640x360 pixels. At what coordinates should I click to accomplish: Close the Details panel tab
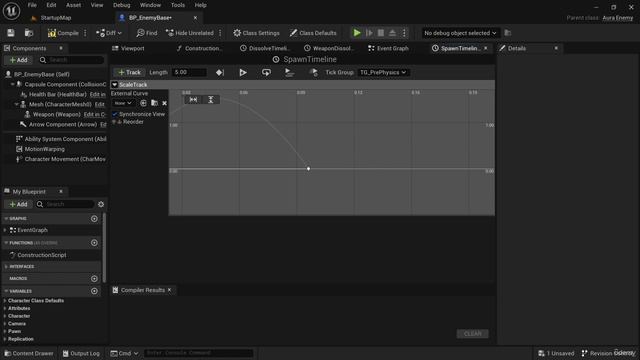[556, 48]
